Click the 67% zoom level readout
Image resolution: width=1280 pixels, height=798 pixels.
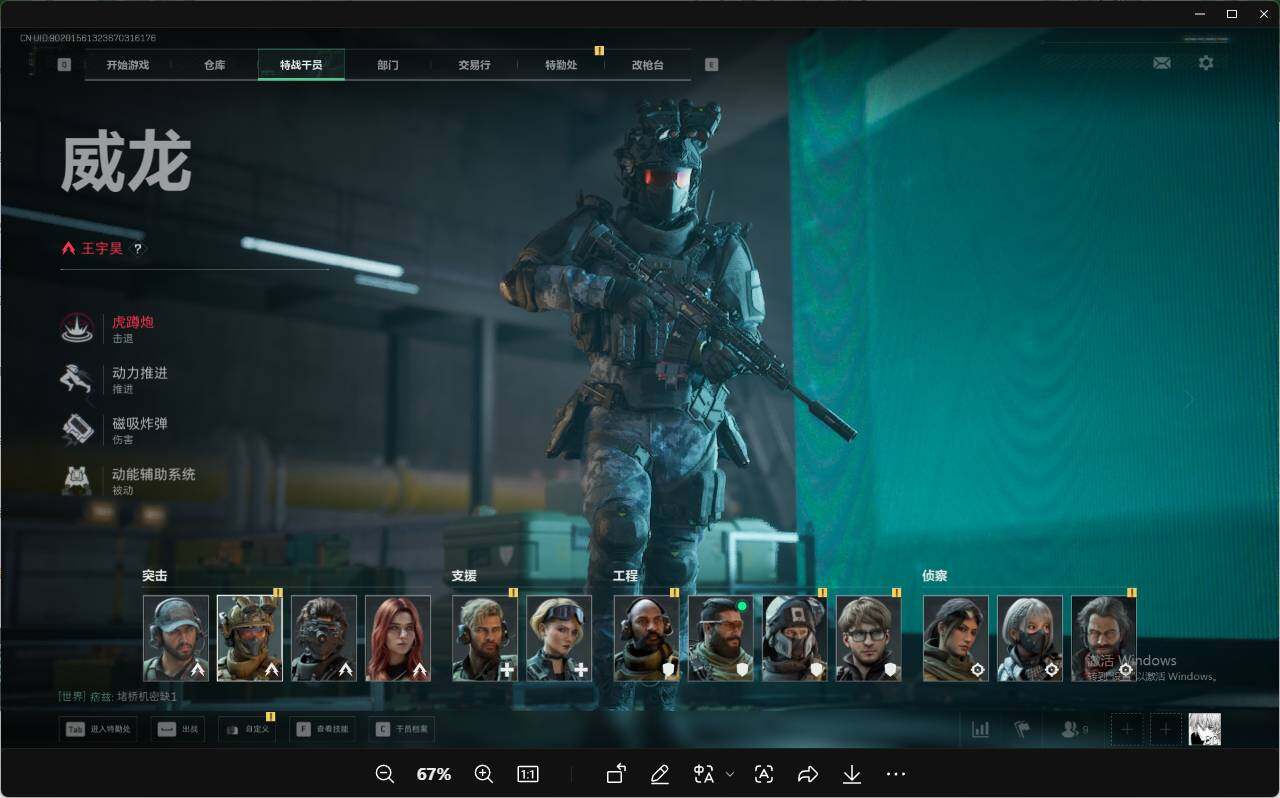pos(434,774)
